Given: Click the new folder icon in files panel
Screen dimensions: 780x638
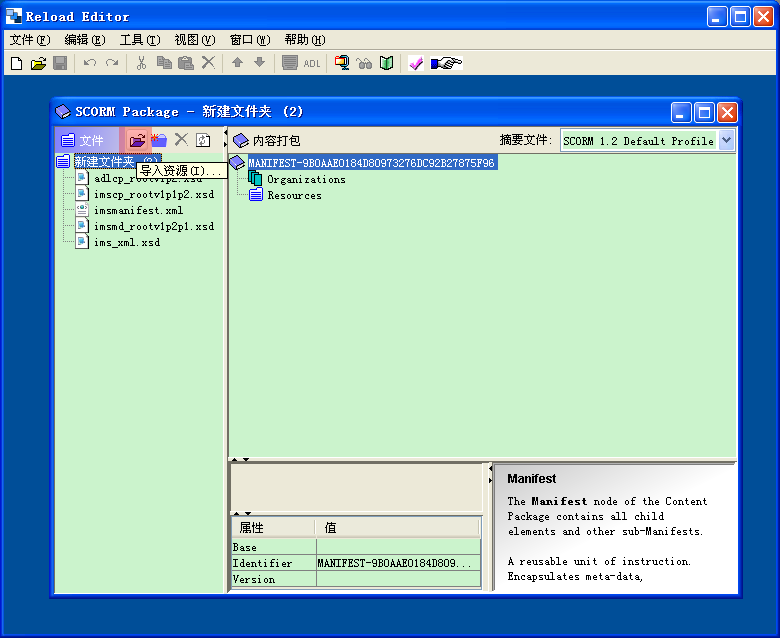Looking at the screenshot, I should tap(159, 140).
